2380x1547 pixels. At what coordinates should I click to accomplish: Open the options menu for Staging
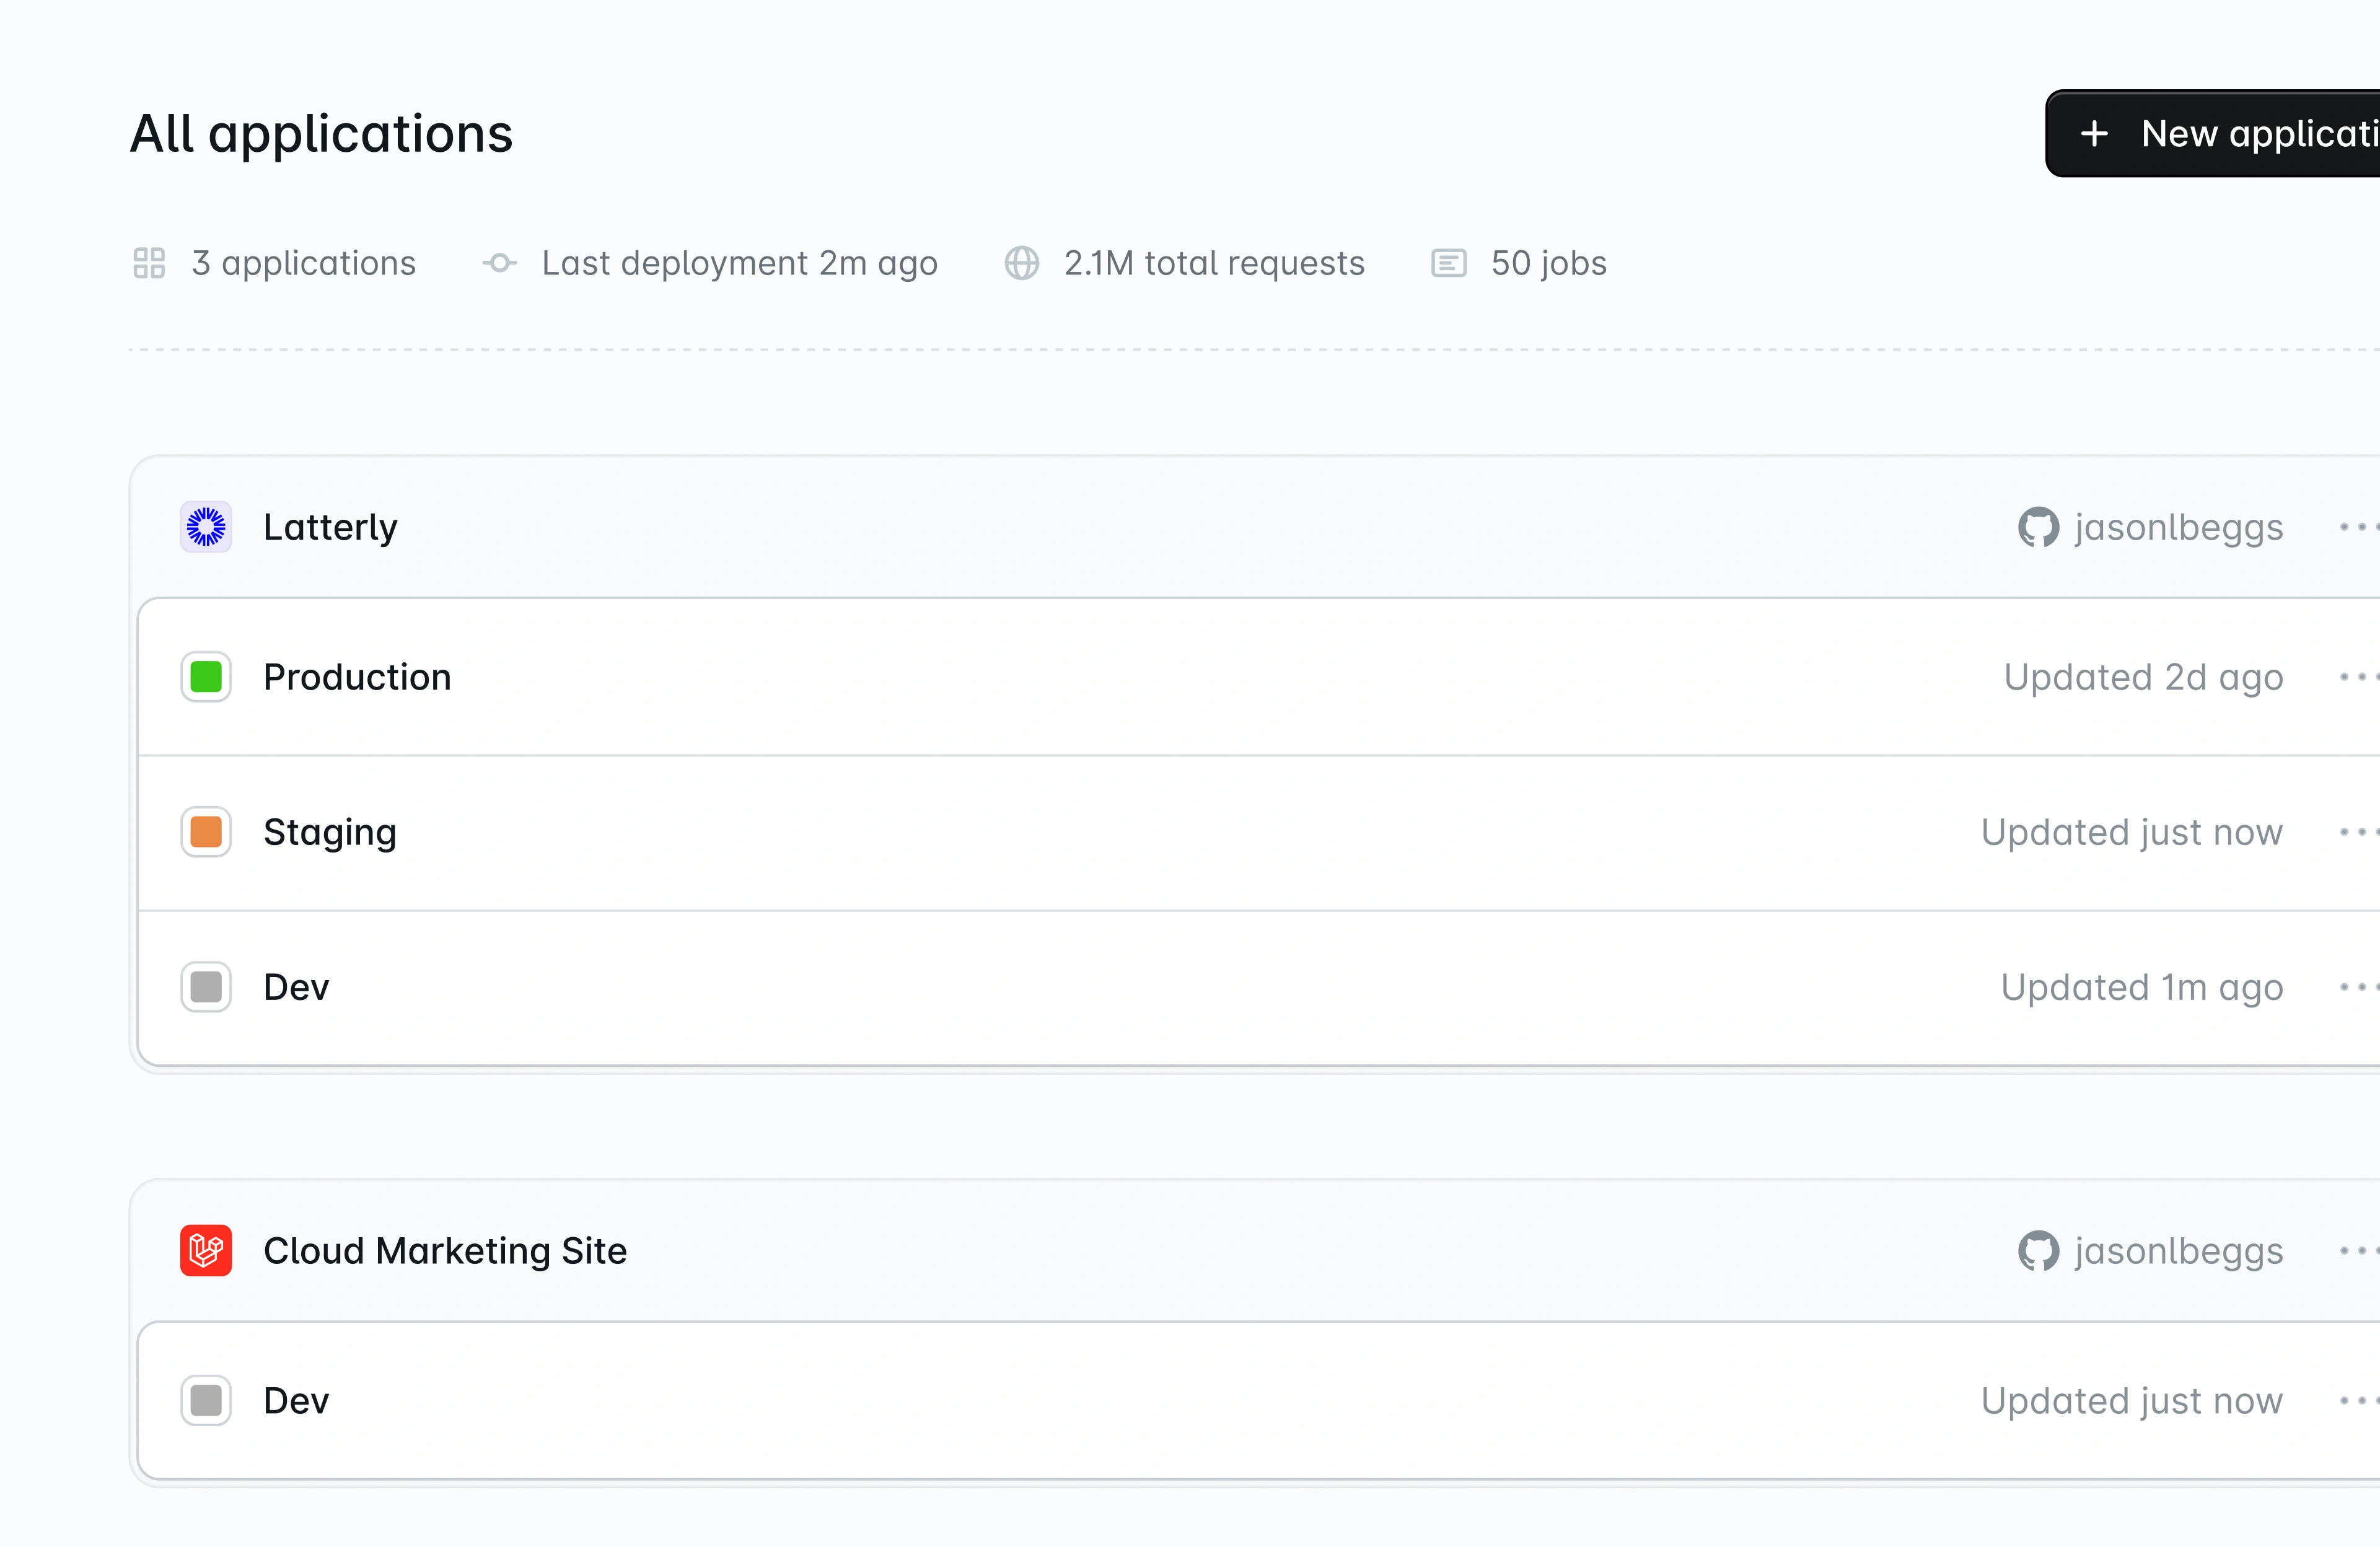2365,832
